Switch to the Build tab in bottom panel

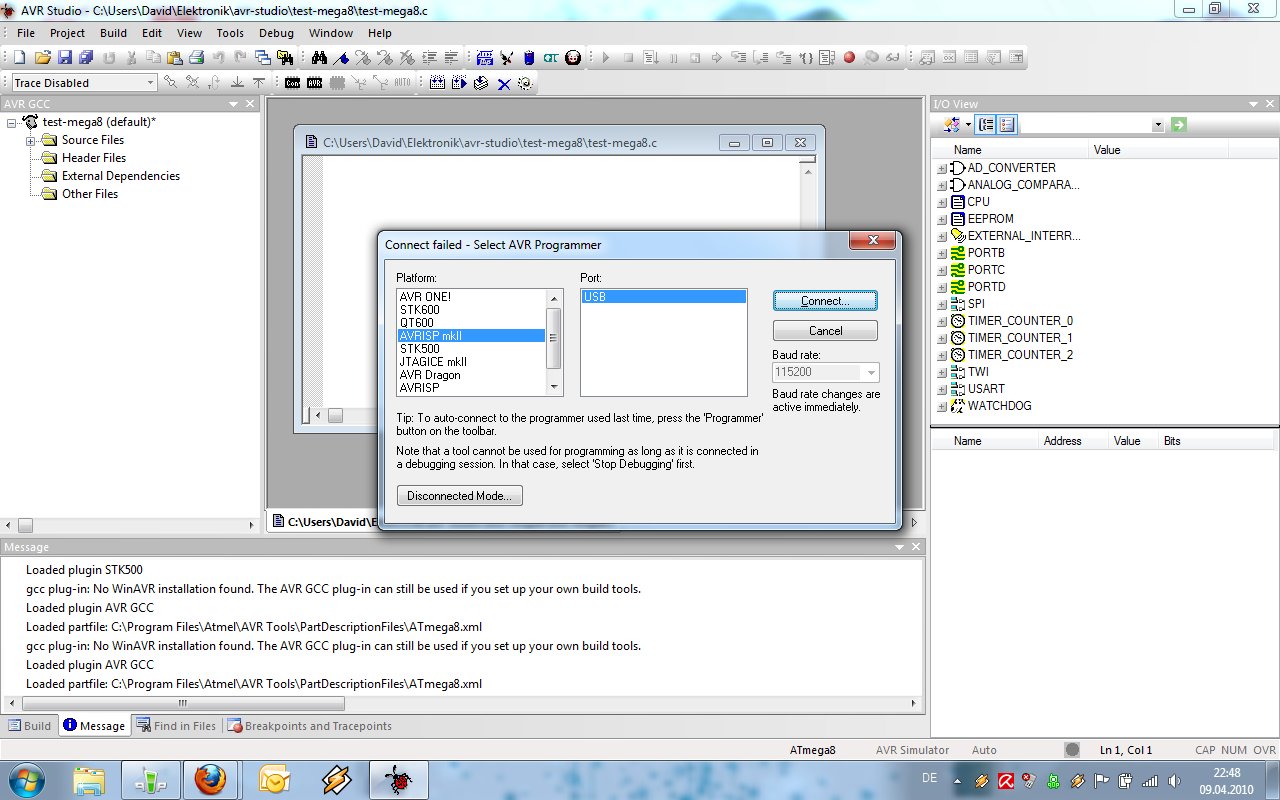(30, 726)
